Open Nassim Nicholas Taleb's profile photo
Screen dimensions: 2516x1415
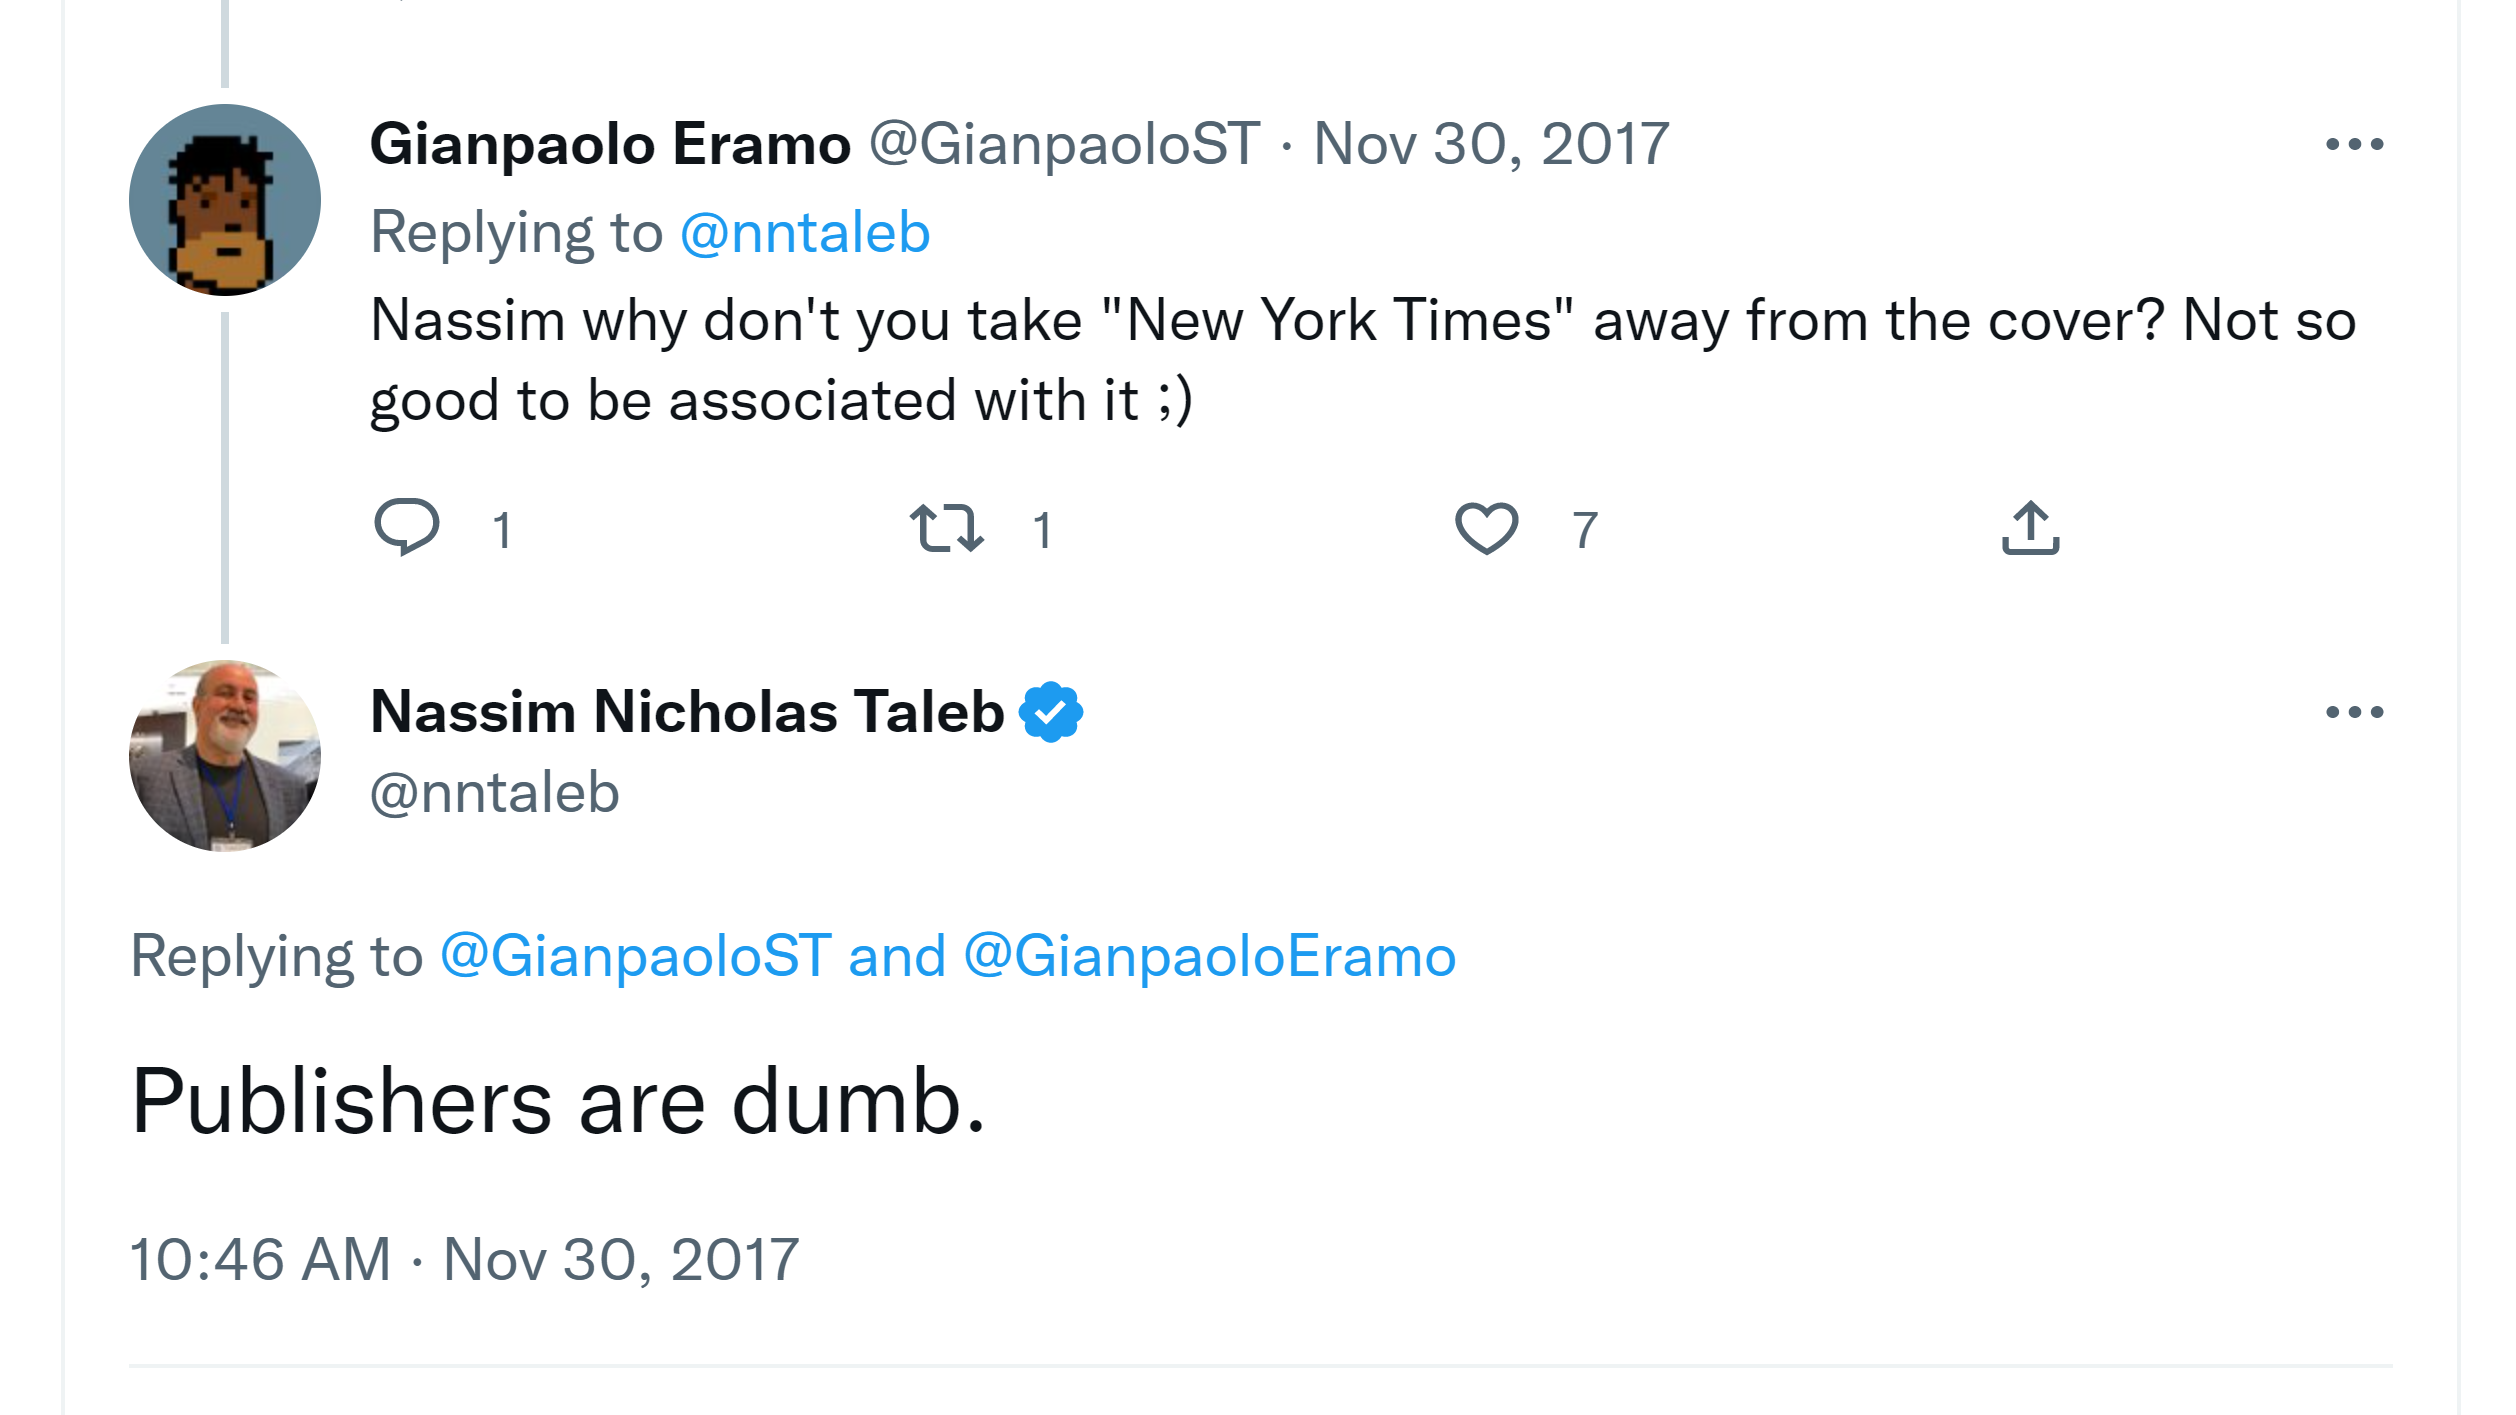coord(225,756)
